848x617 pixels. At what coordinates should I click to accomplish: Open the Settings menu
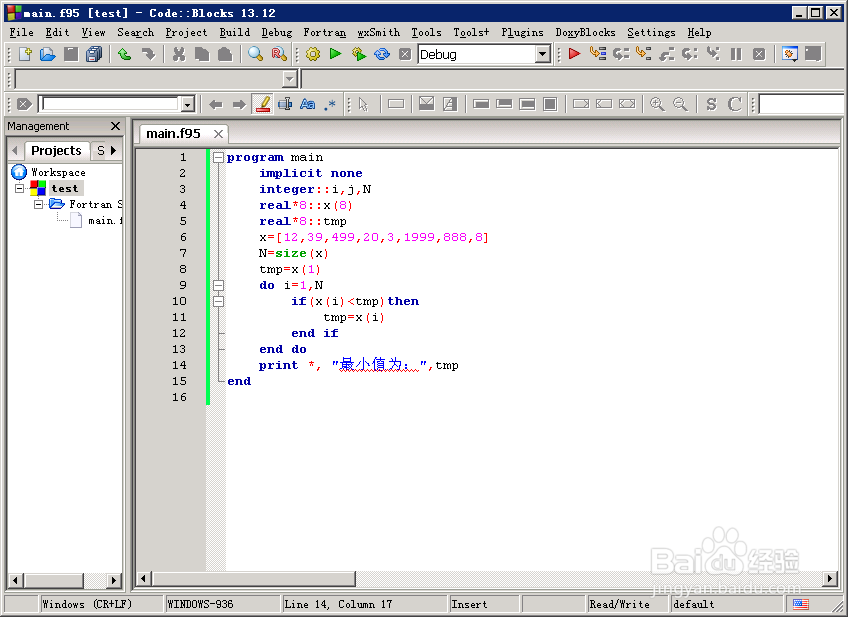651,32
